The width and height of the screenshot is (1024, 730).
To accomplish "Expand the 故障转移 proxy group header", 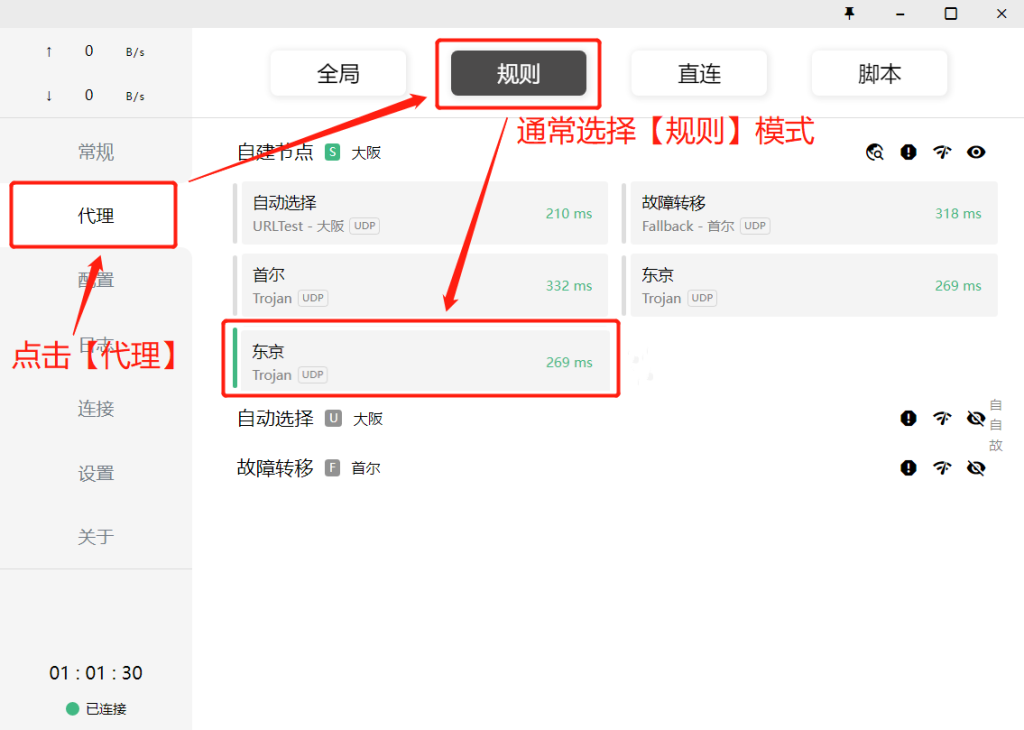I will pos(276,468).
